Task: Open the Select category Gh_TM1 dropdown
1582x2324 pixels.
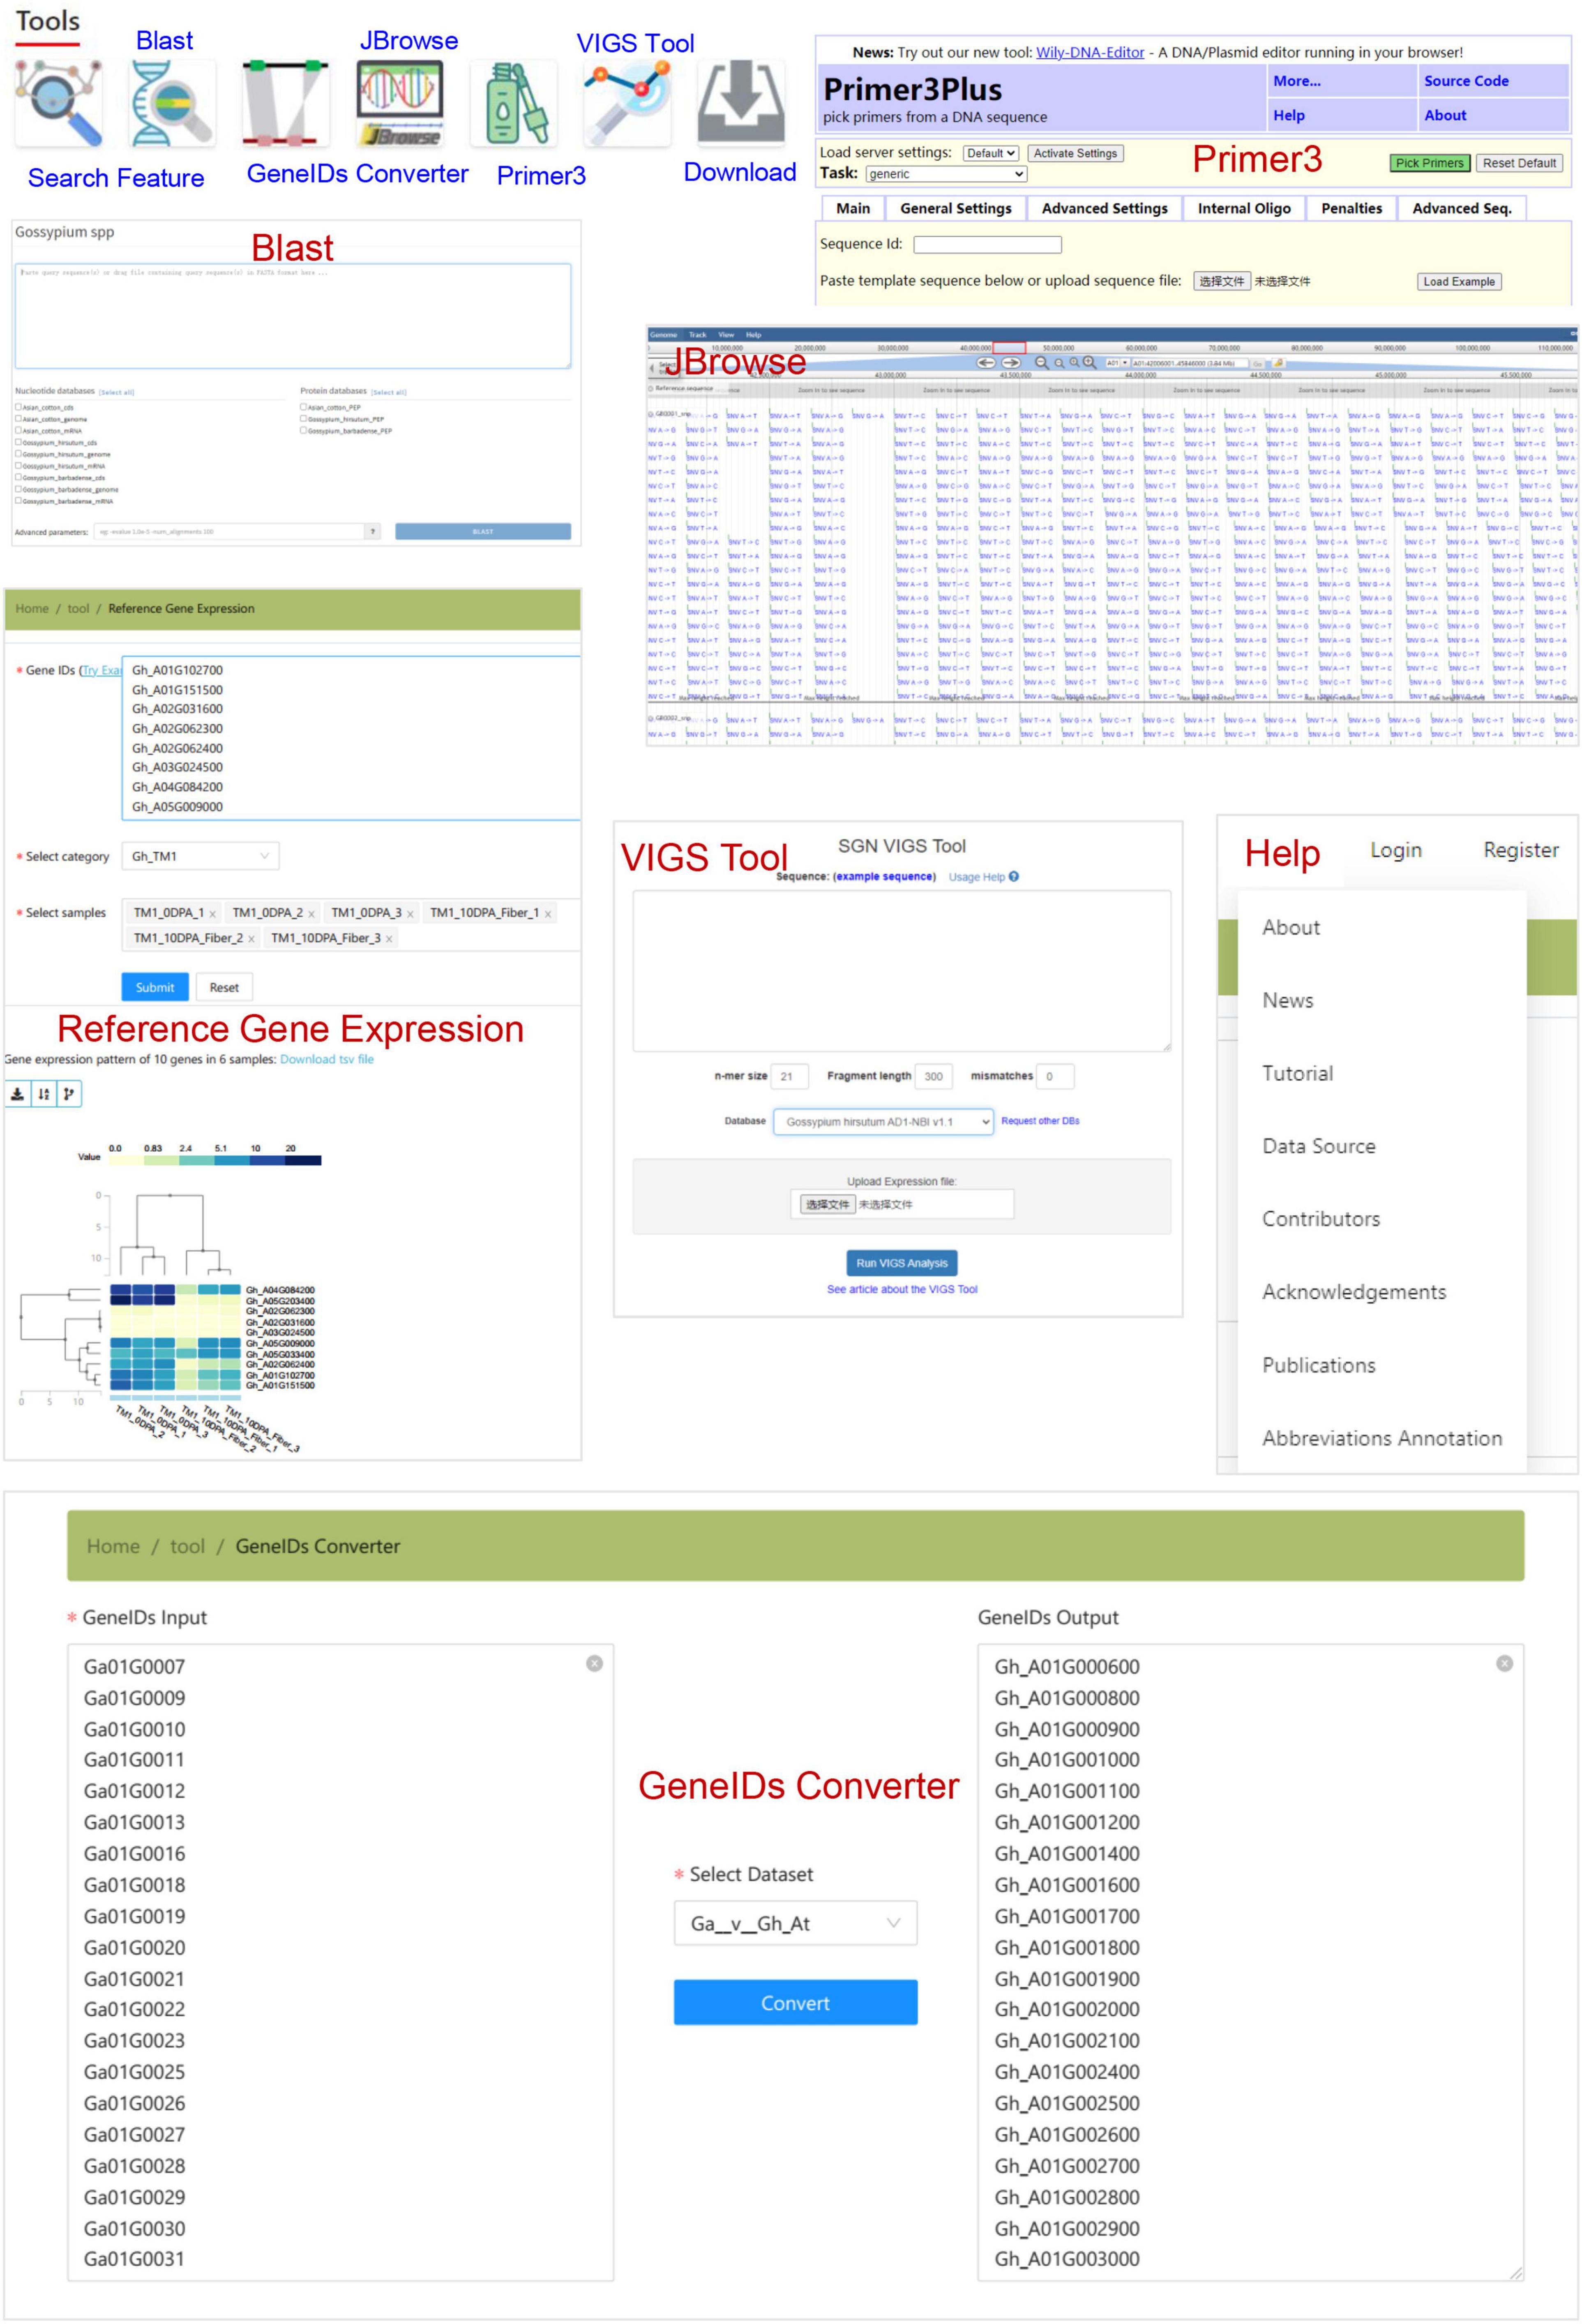Action: point(200,857)
